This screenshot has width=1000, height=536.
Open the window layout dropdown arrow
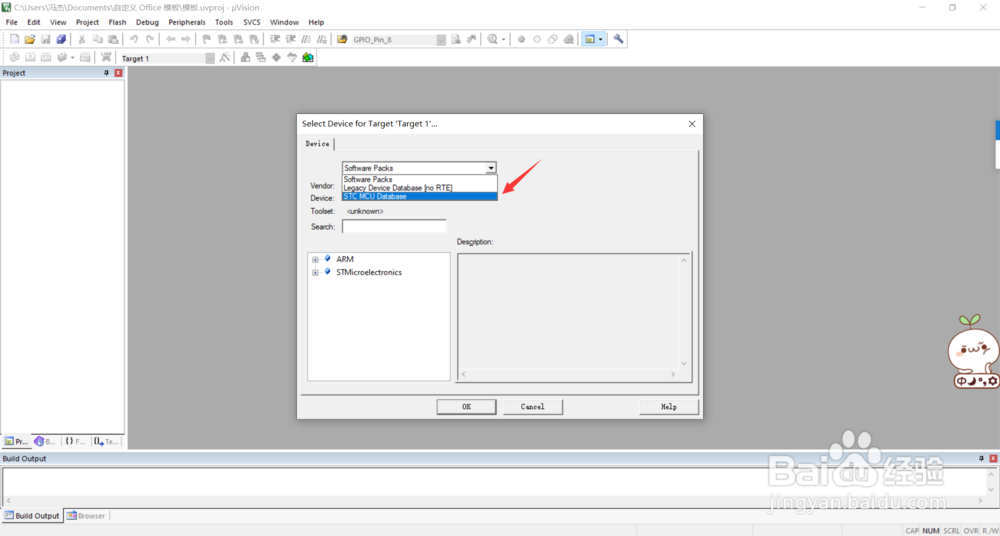pos(601,40)
